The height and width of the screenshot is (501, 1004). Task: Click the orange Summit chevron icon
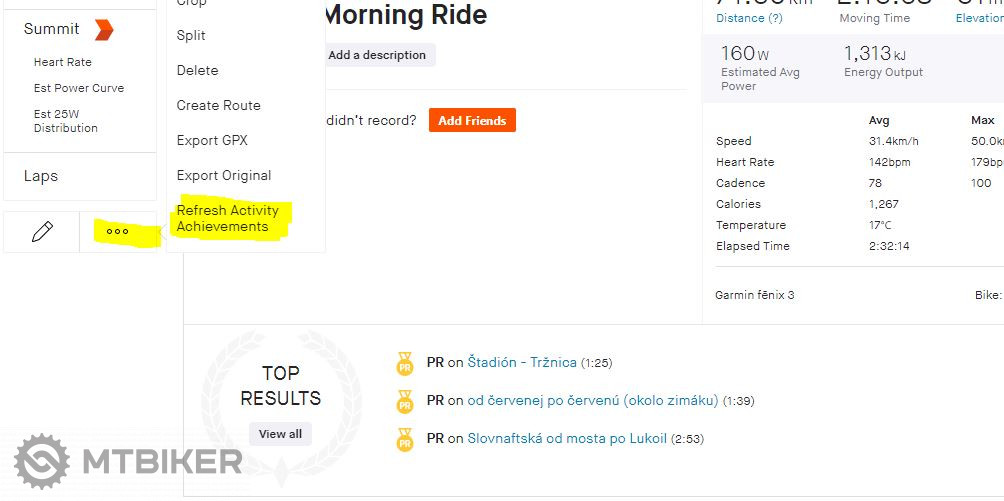point(104,30)
